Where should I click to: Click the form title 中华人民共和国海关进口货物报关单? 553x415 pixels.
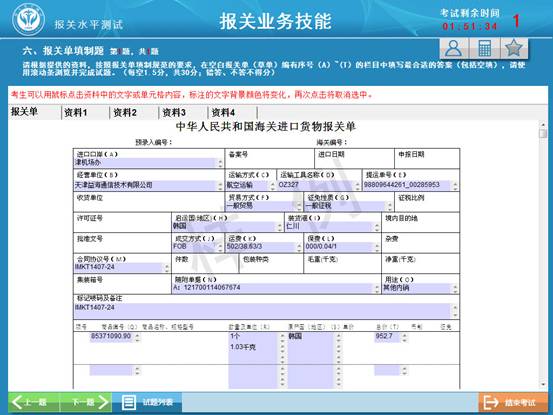[x=266, y=127]
